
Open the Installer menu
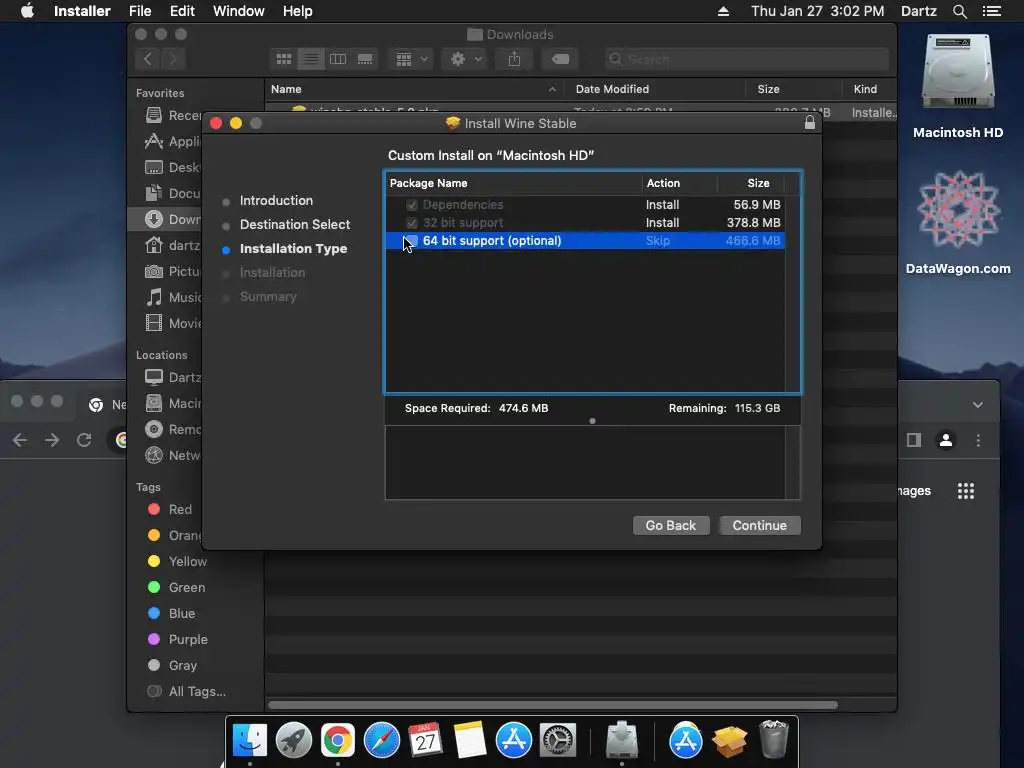pyautogui.click(x=82, y=11)
